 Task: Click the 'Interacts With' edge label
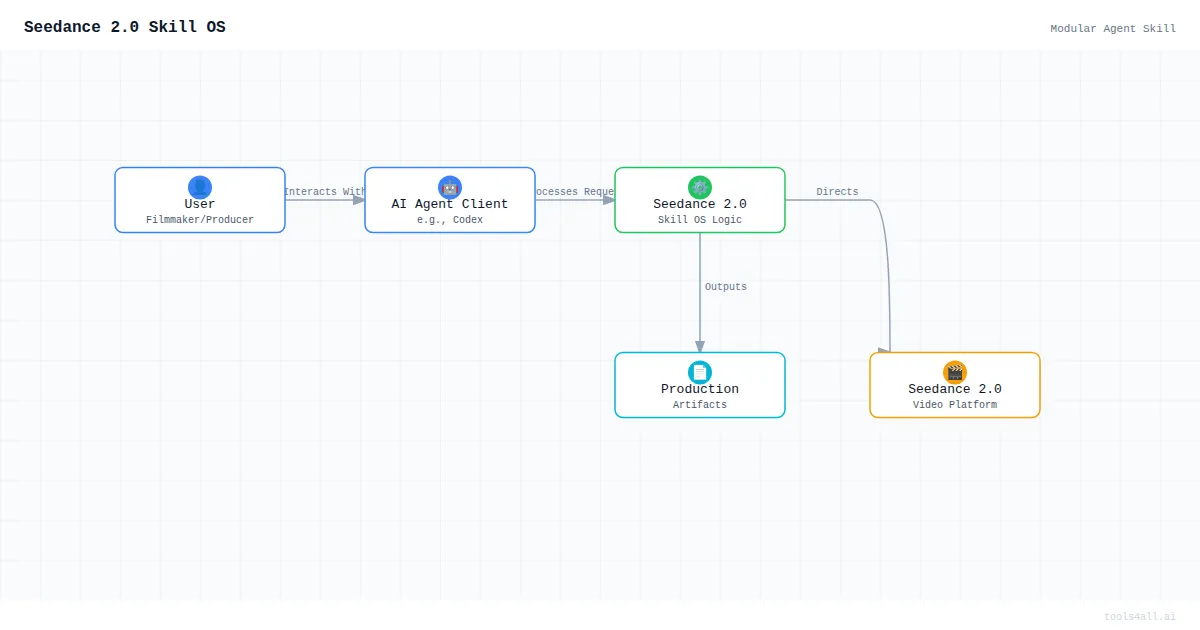(325, 192)
